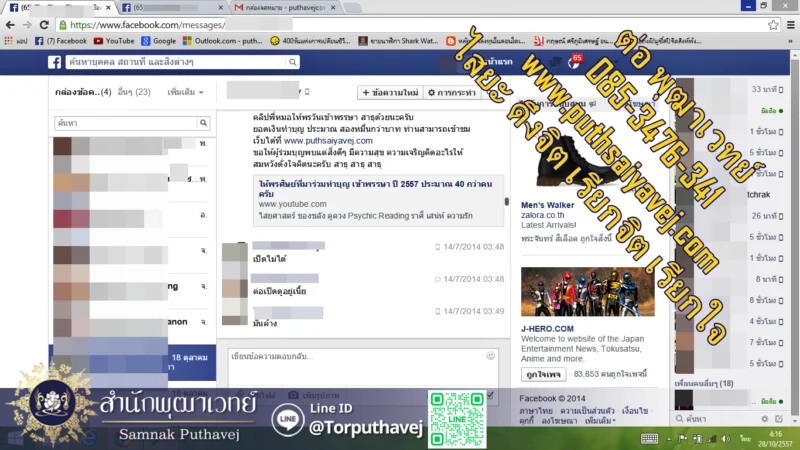Screen dimensions: 800x450
Task: Click the network signal tray icon
Action: 711,439
